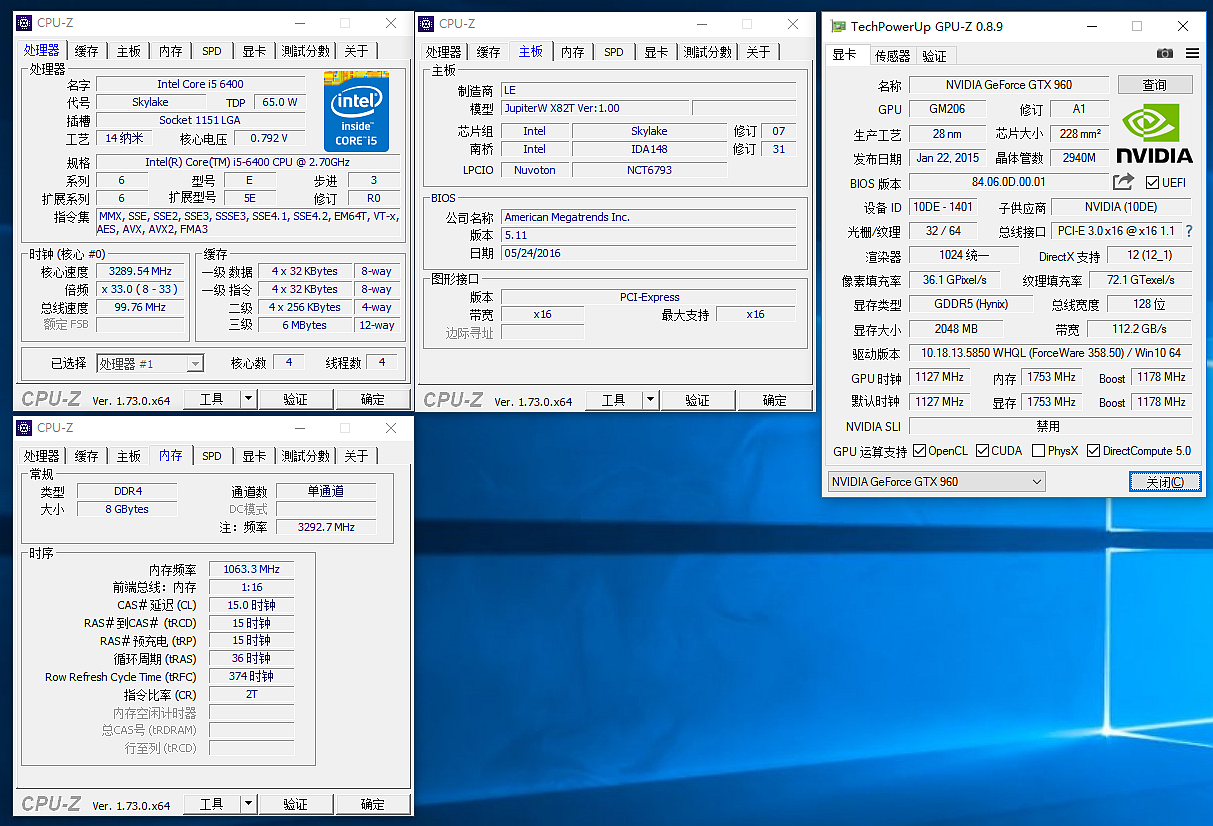Screen dimensions: 1213x826
Task: Toggle the OpenCL checkbox
Action: [x=920, y=451]
